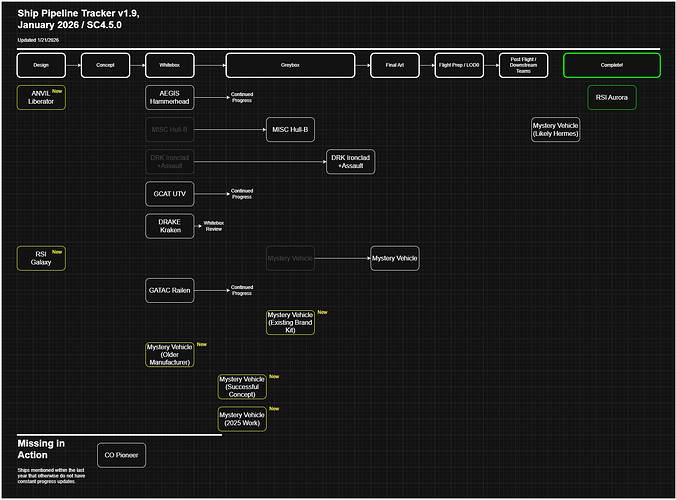Select the Flight Prep / LOC0 header
This screenshot has height=500, width=676.
pyautogui.click(x=459, y=66)
